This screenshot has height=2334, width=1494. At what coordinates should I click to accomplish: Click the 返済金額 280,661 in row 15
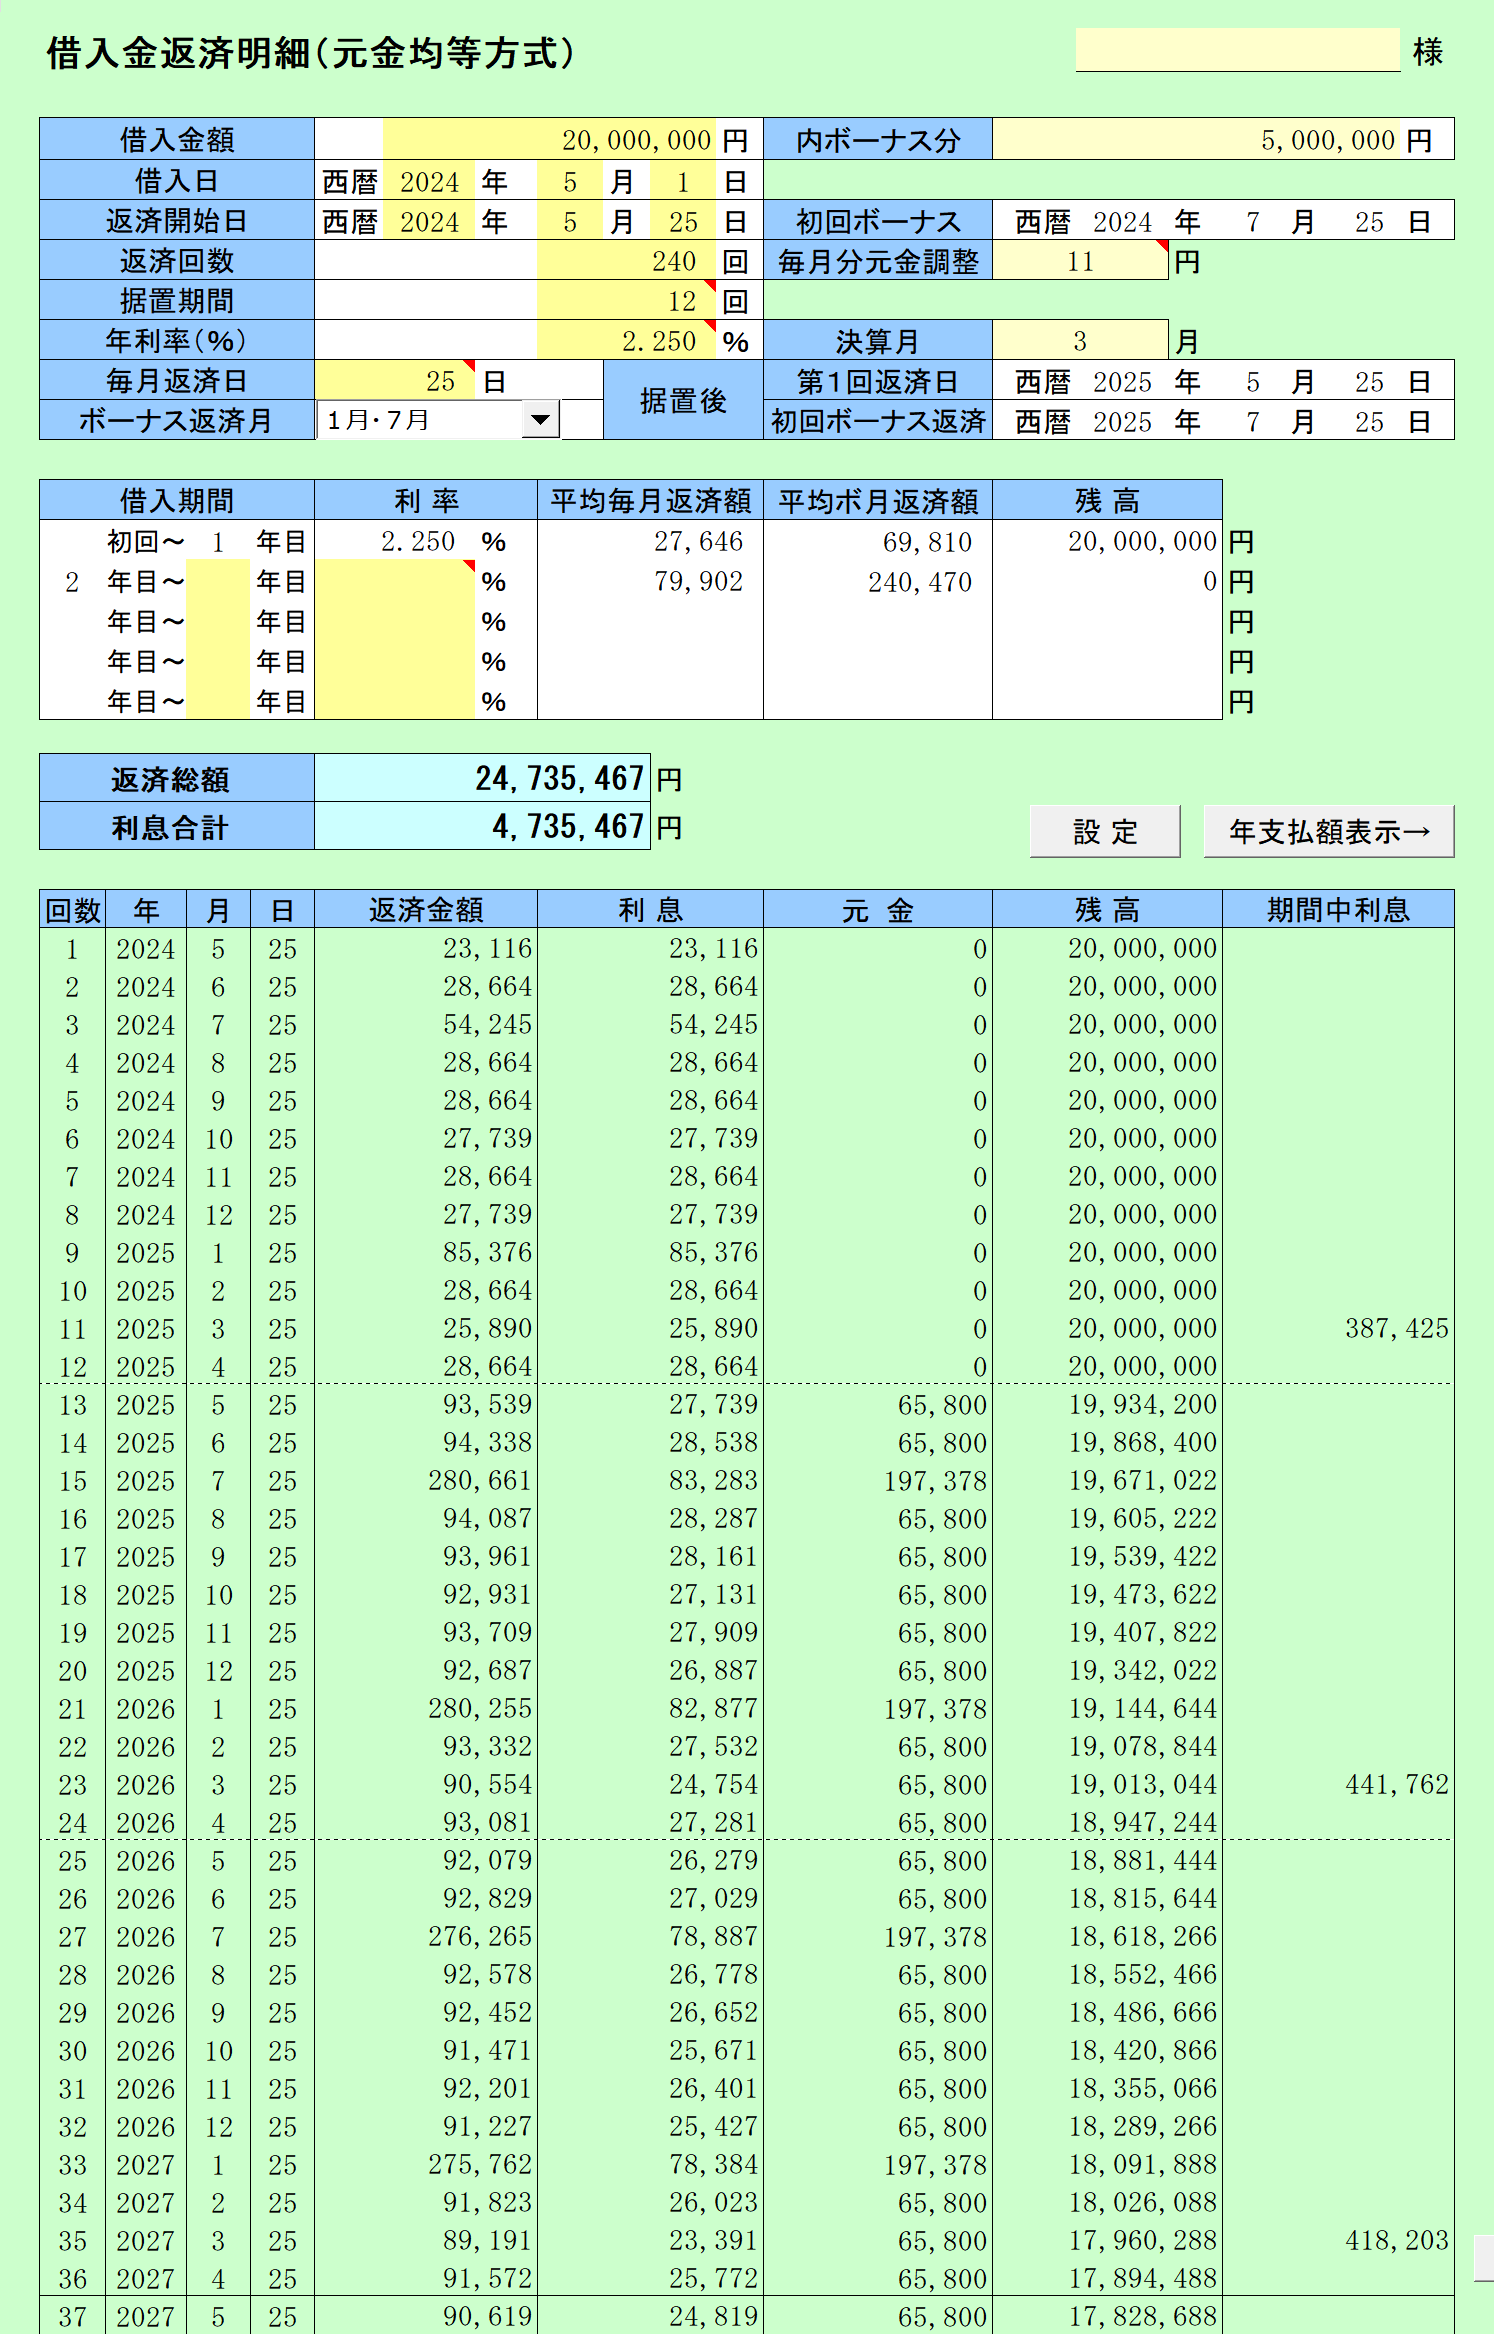click(x=480, y=1480)
